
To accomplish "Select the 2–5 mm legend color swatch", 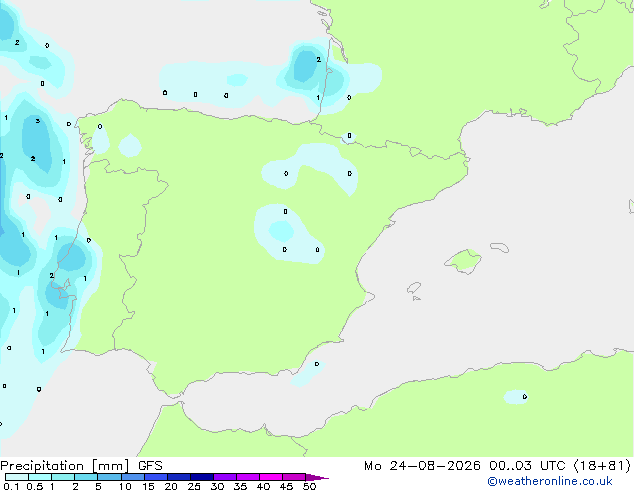I will [x=86, y=477].
